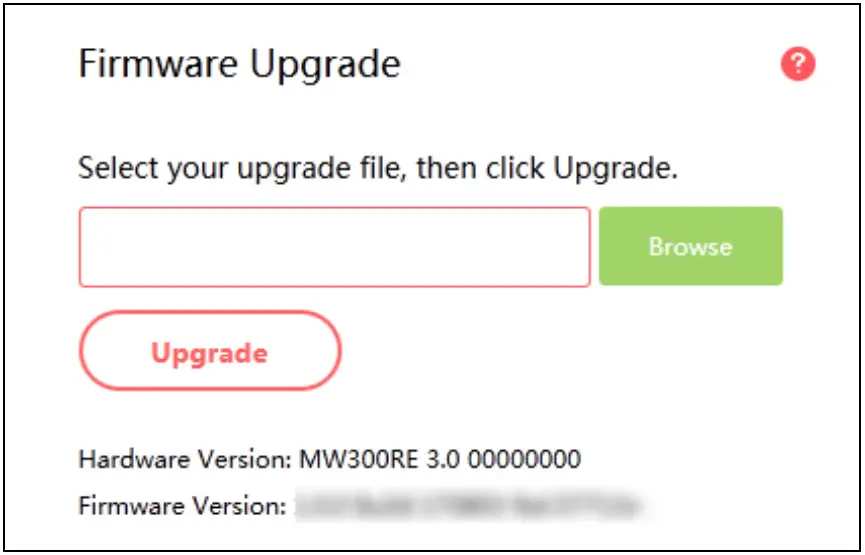Screen dimensions: 865x555
Task: Open help via red question mark icon
Action: [x=798, y=63]
